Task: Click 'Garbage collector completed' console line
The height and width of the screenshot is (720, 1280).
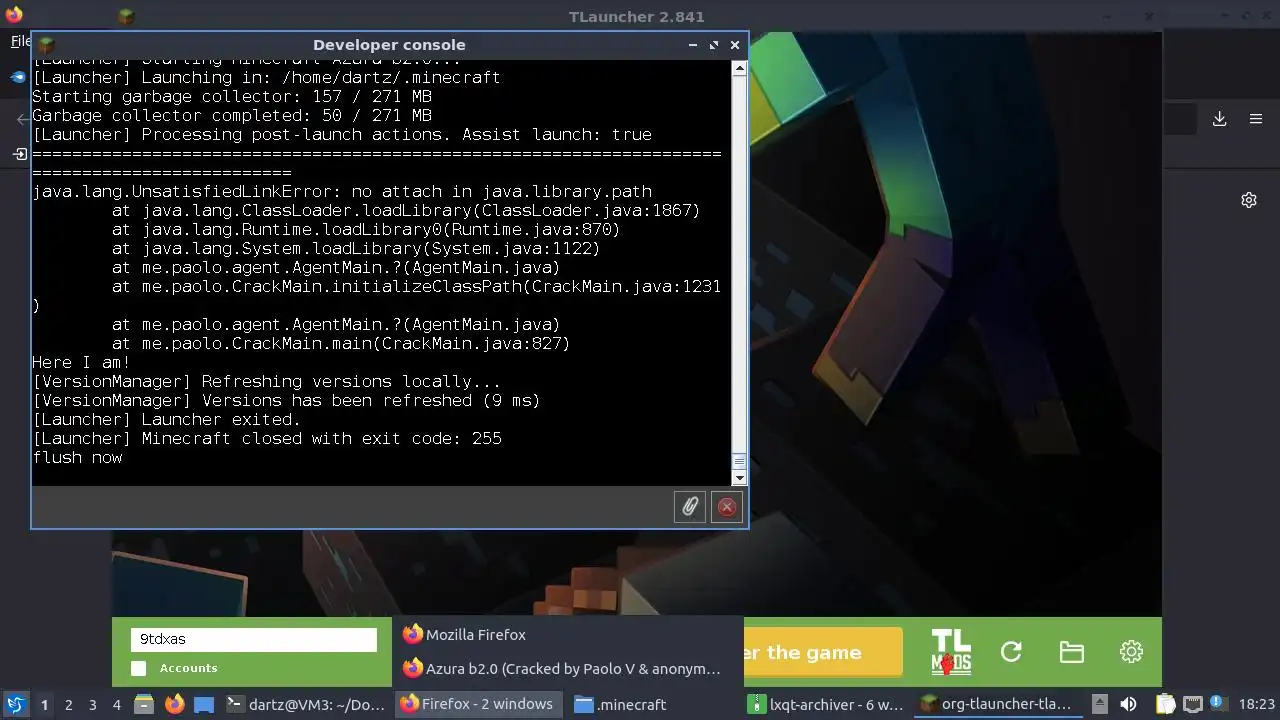Action: coord(232,115)
